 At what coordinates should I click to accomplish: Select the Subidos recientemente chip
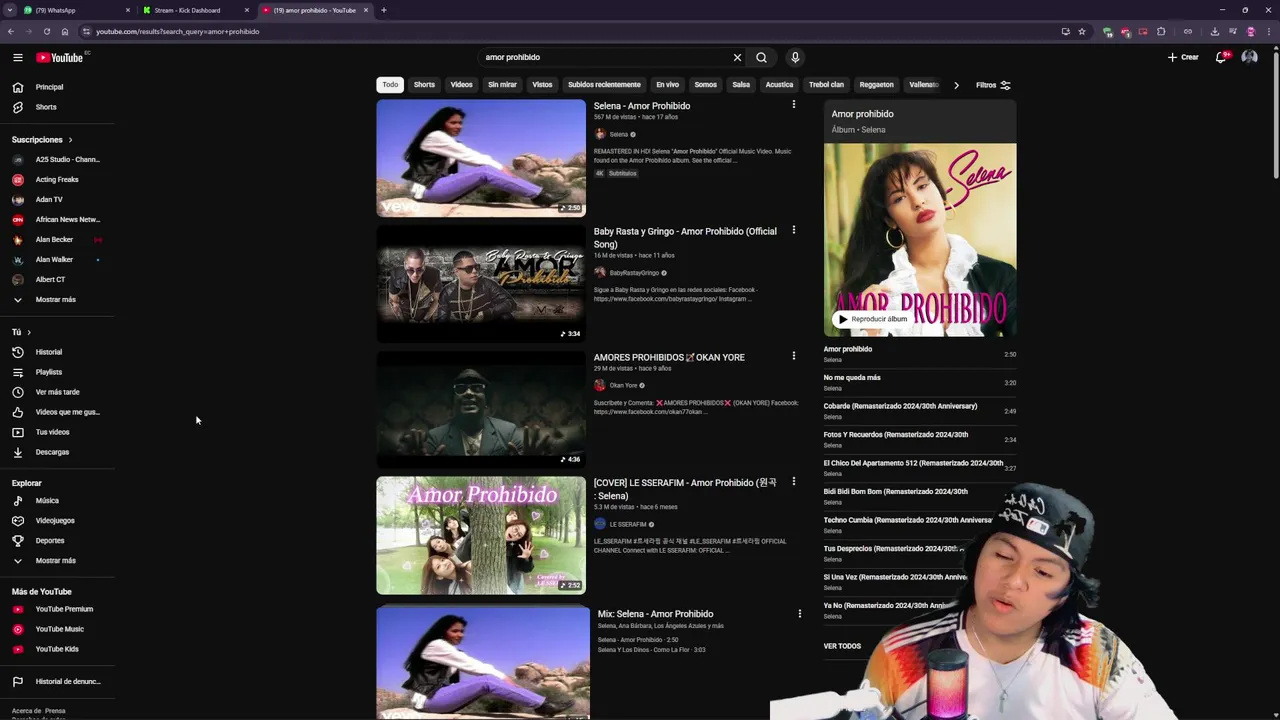(x=604, y=85)
